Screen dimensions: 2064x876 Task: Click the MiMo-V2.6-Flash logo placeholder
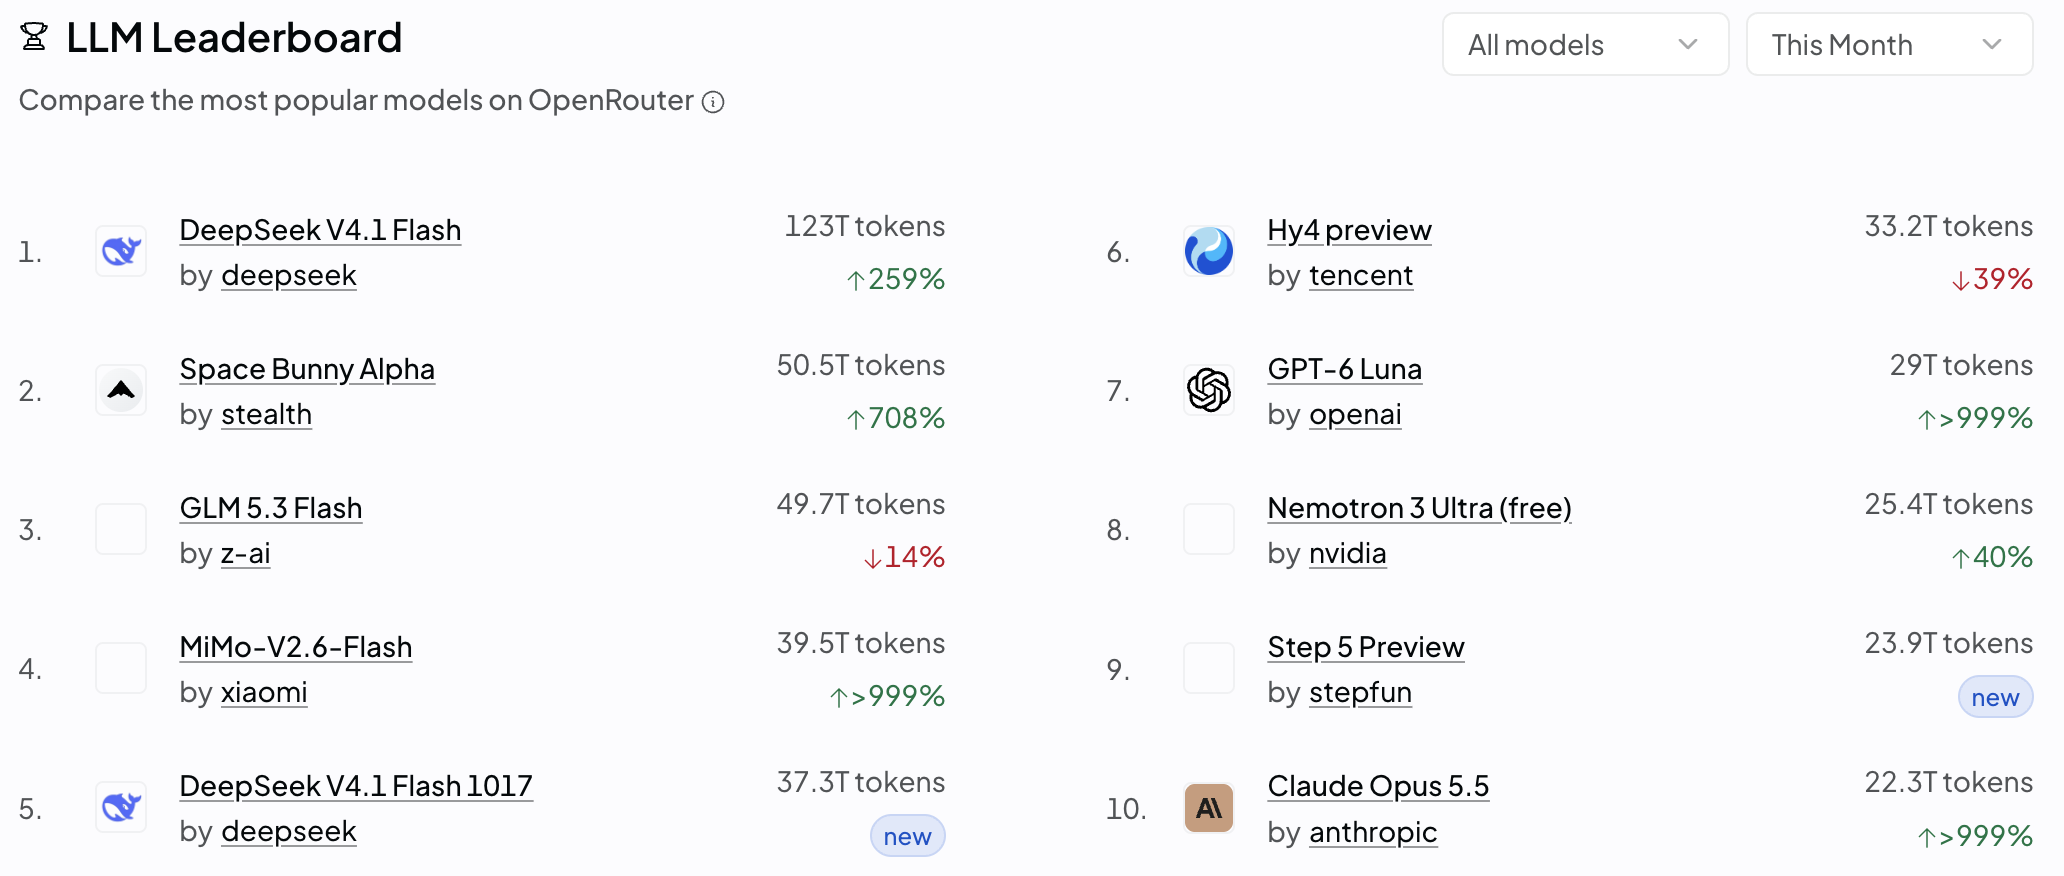pos(121,668)
